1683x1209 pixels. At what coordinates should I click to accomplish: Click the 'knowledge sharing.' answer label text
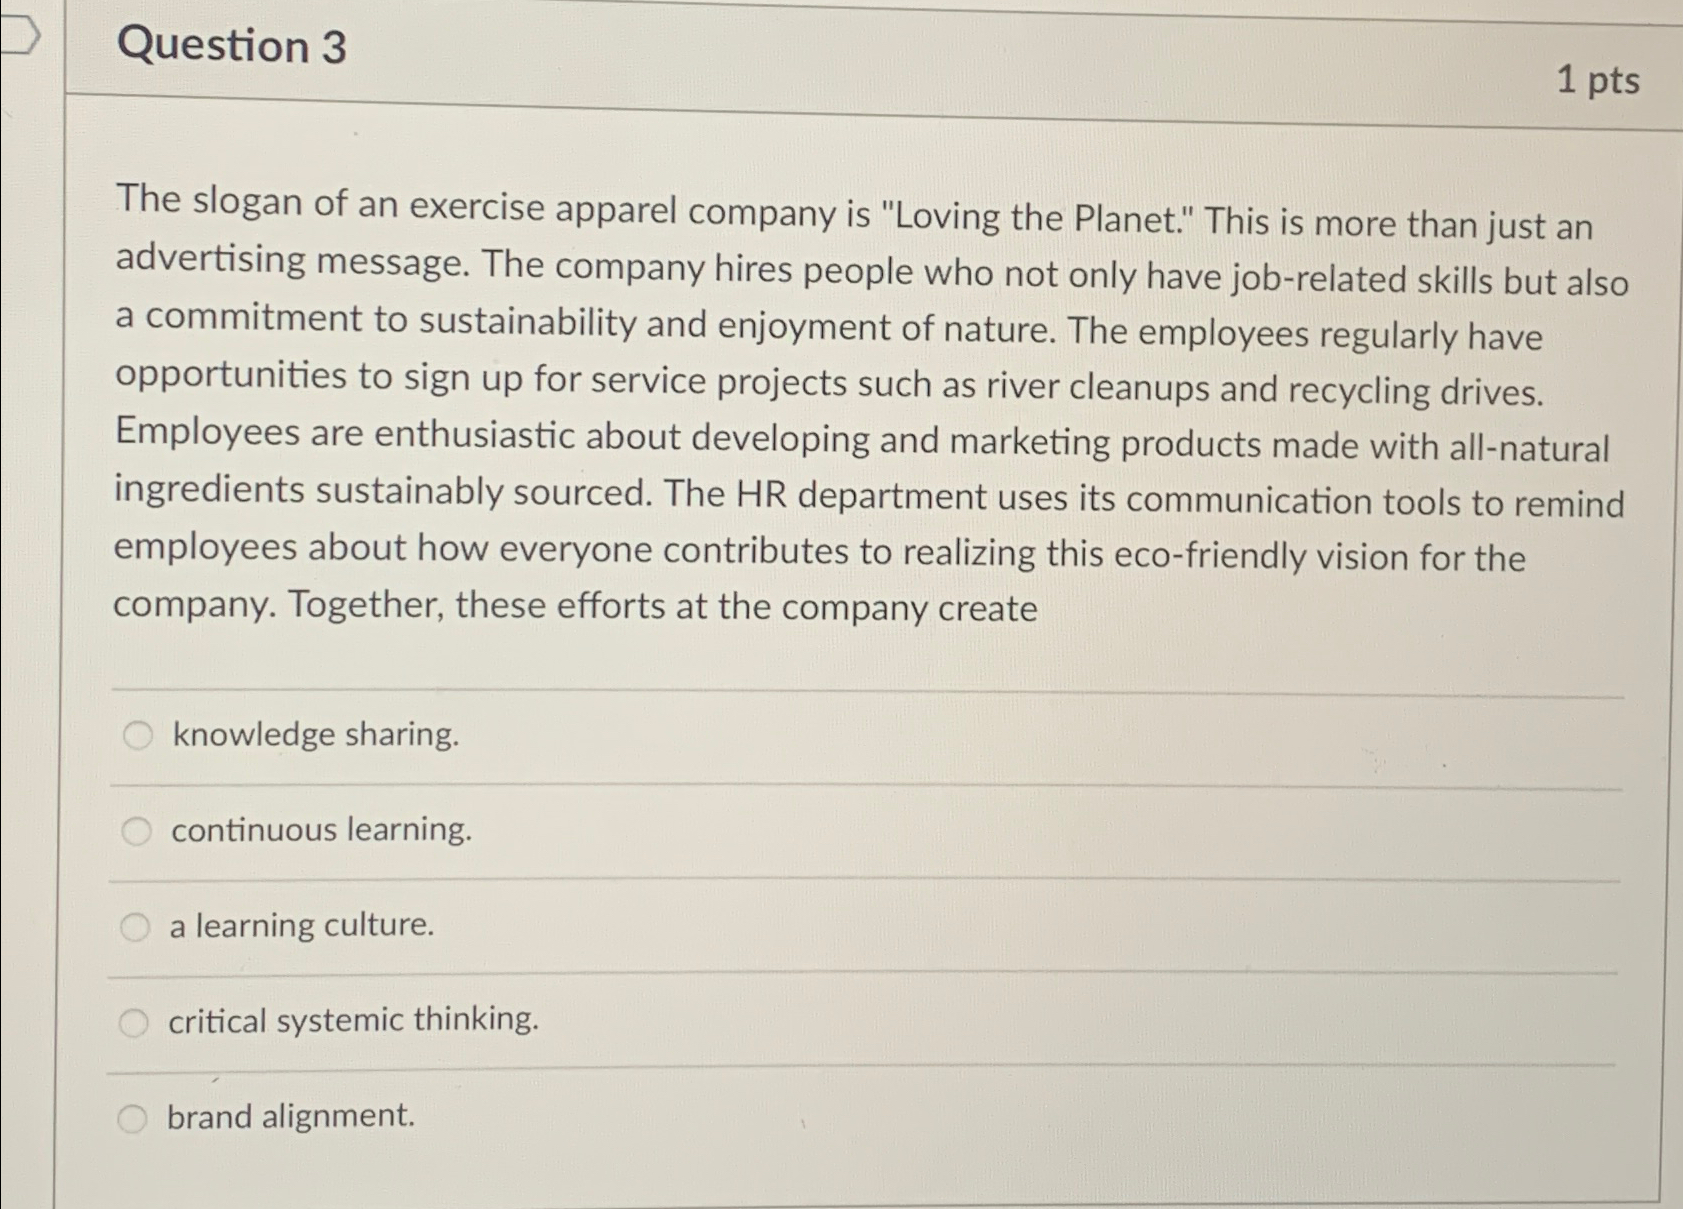[314, 736]
